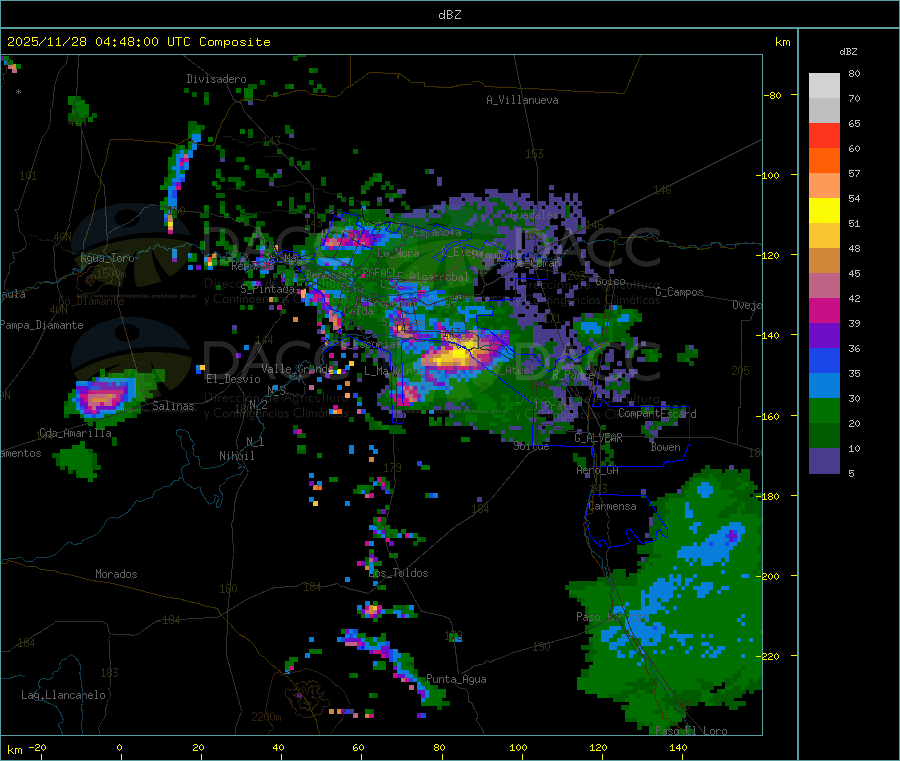The width and height of the screenshot is (900, 761).
Task: Click the El_Desvio location label
Action: (x=233, y=379)
